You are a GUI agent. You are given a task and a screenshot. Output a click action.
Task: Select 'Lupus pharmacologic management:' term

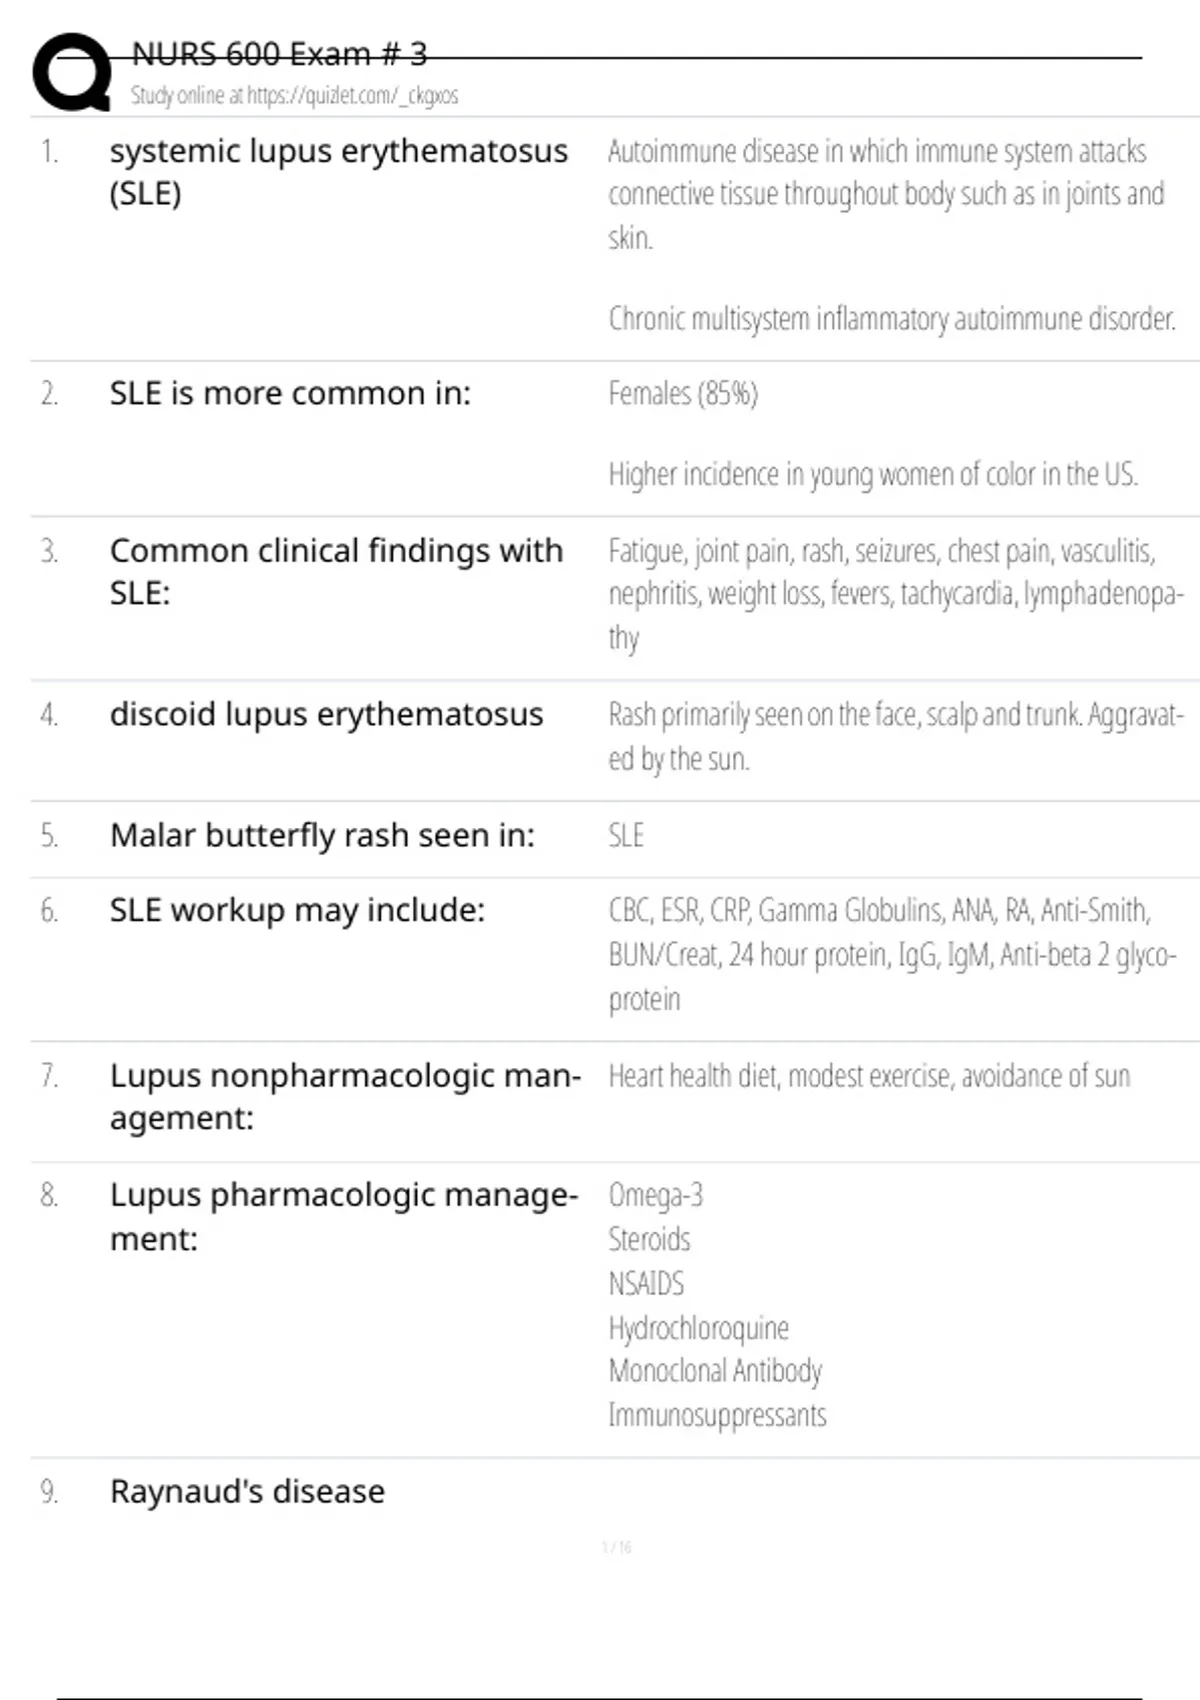click(x=344, y=1216)
